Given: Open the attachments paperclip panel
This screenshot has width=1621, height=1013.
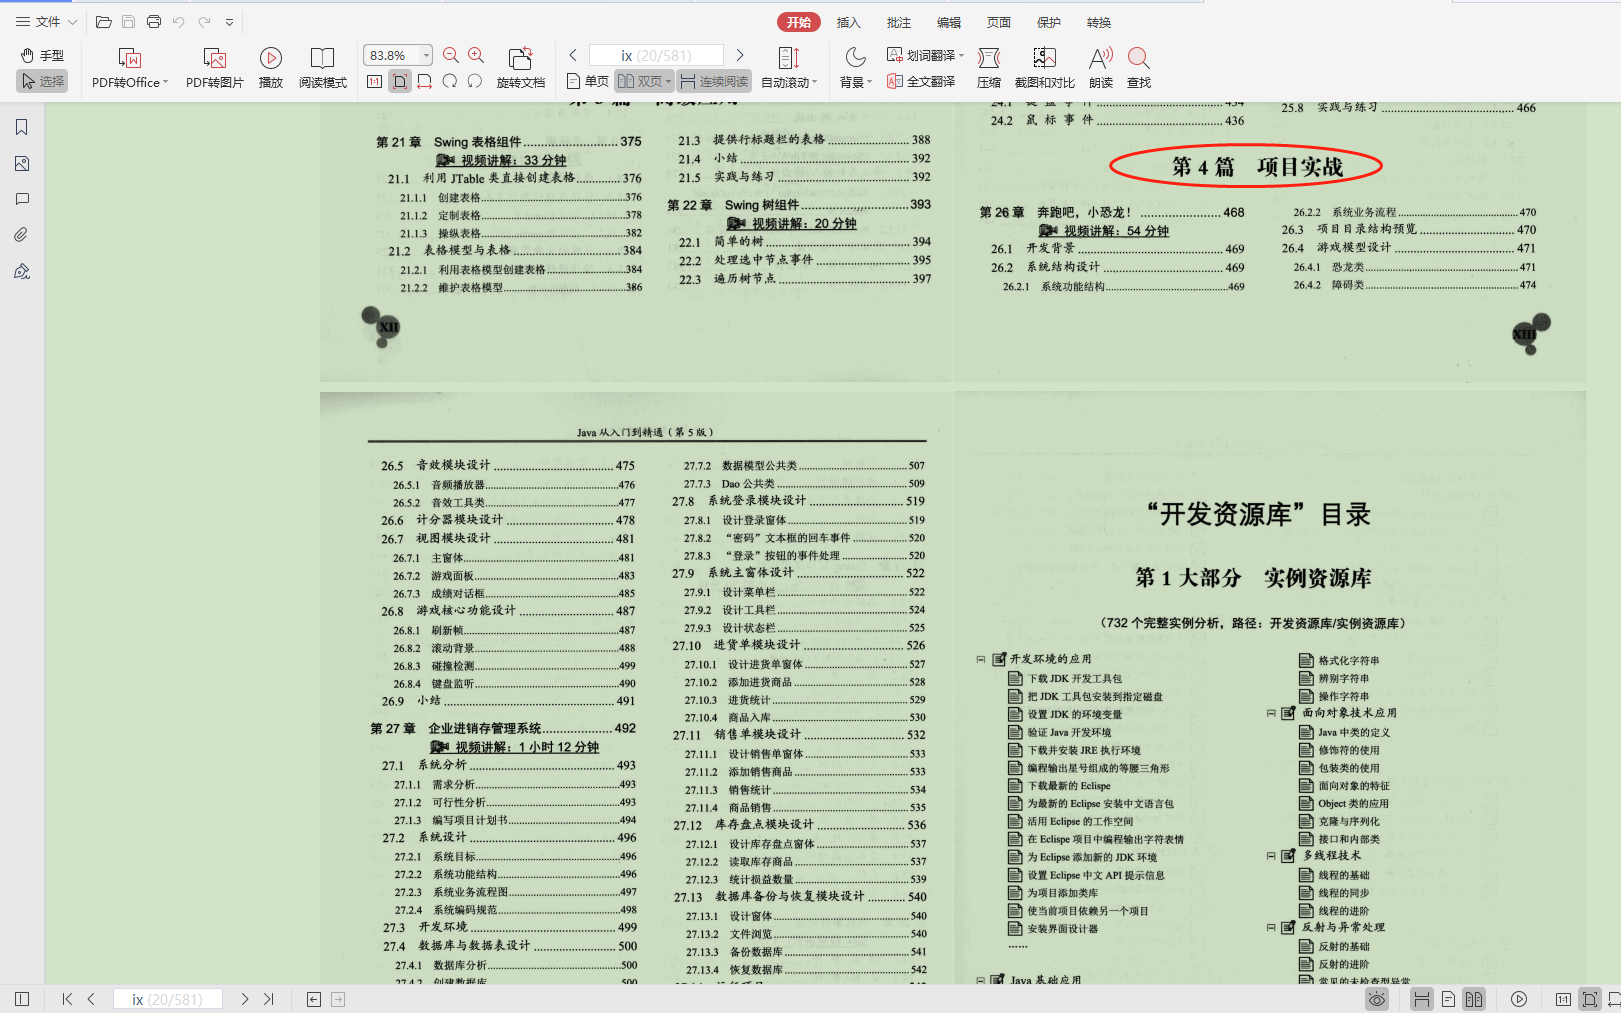Looking at the screenshot, I should click(x=22, y=235).
